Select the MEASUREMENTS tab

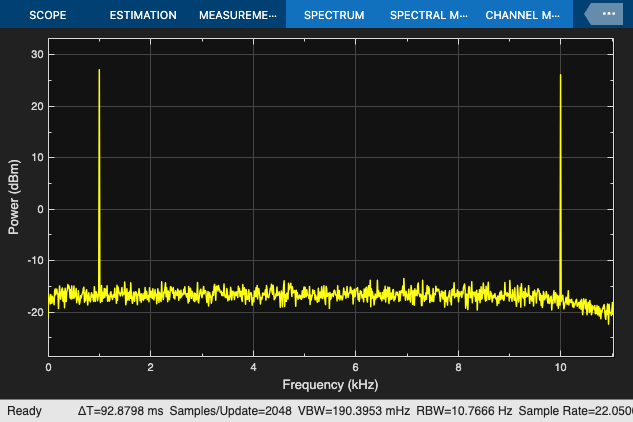[x=238, y=15]
